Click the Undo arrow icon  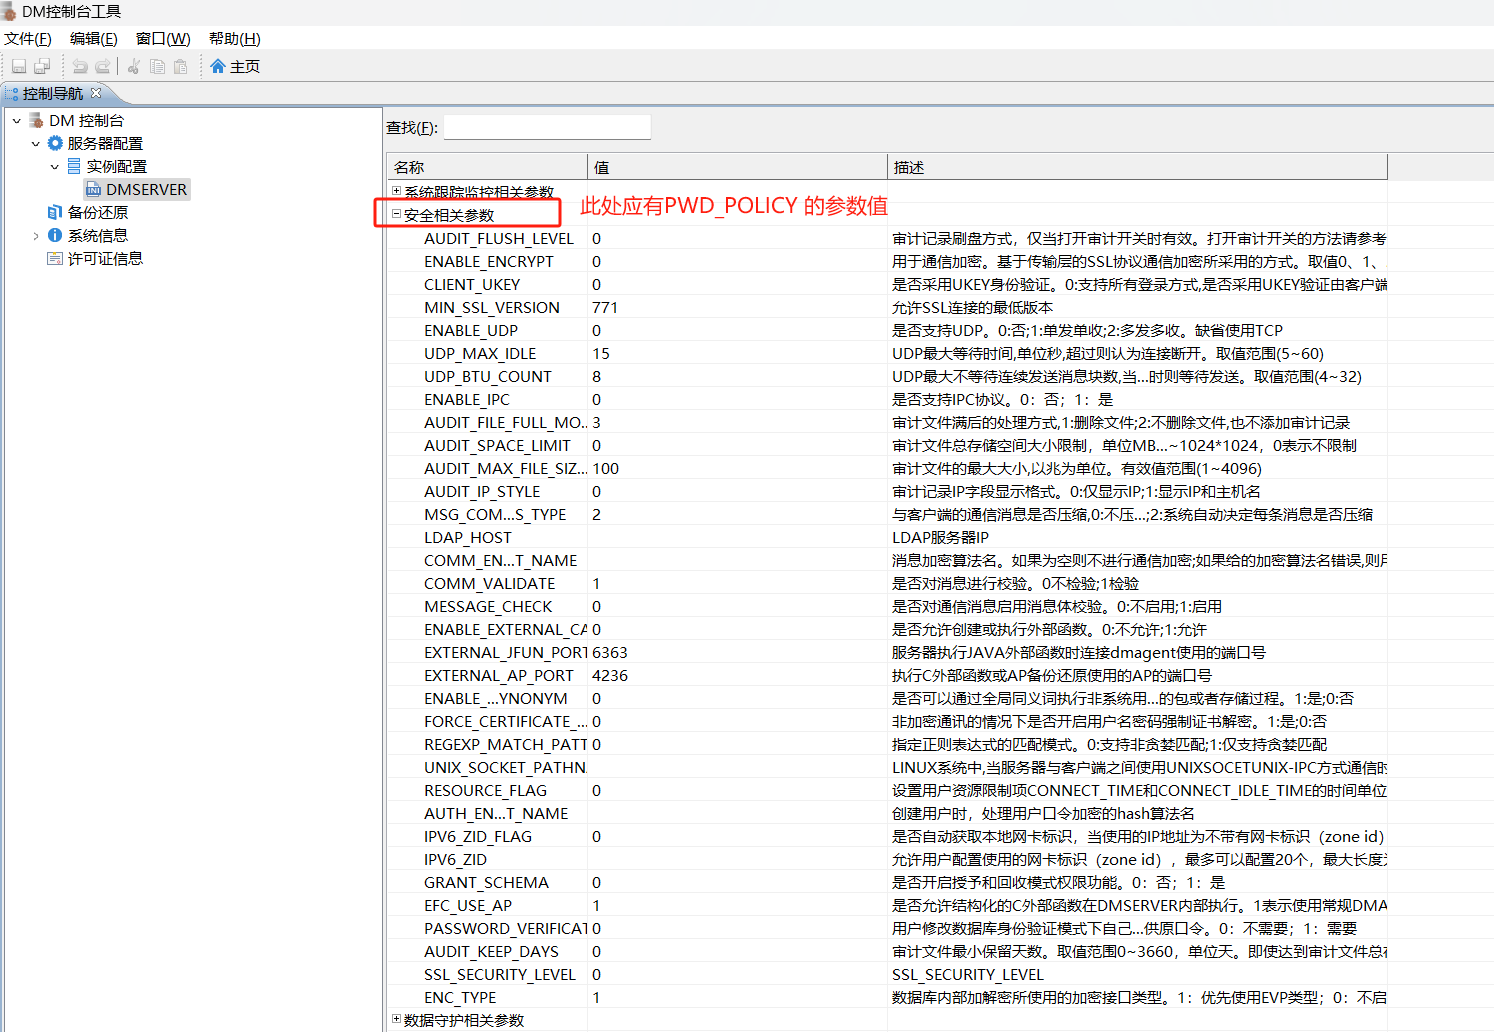(80, 67)
